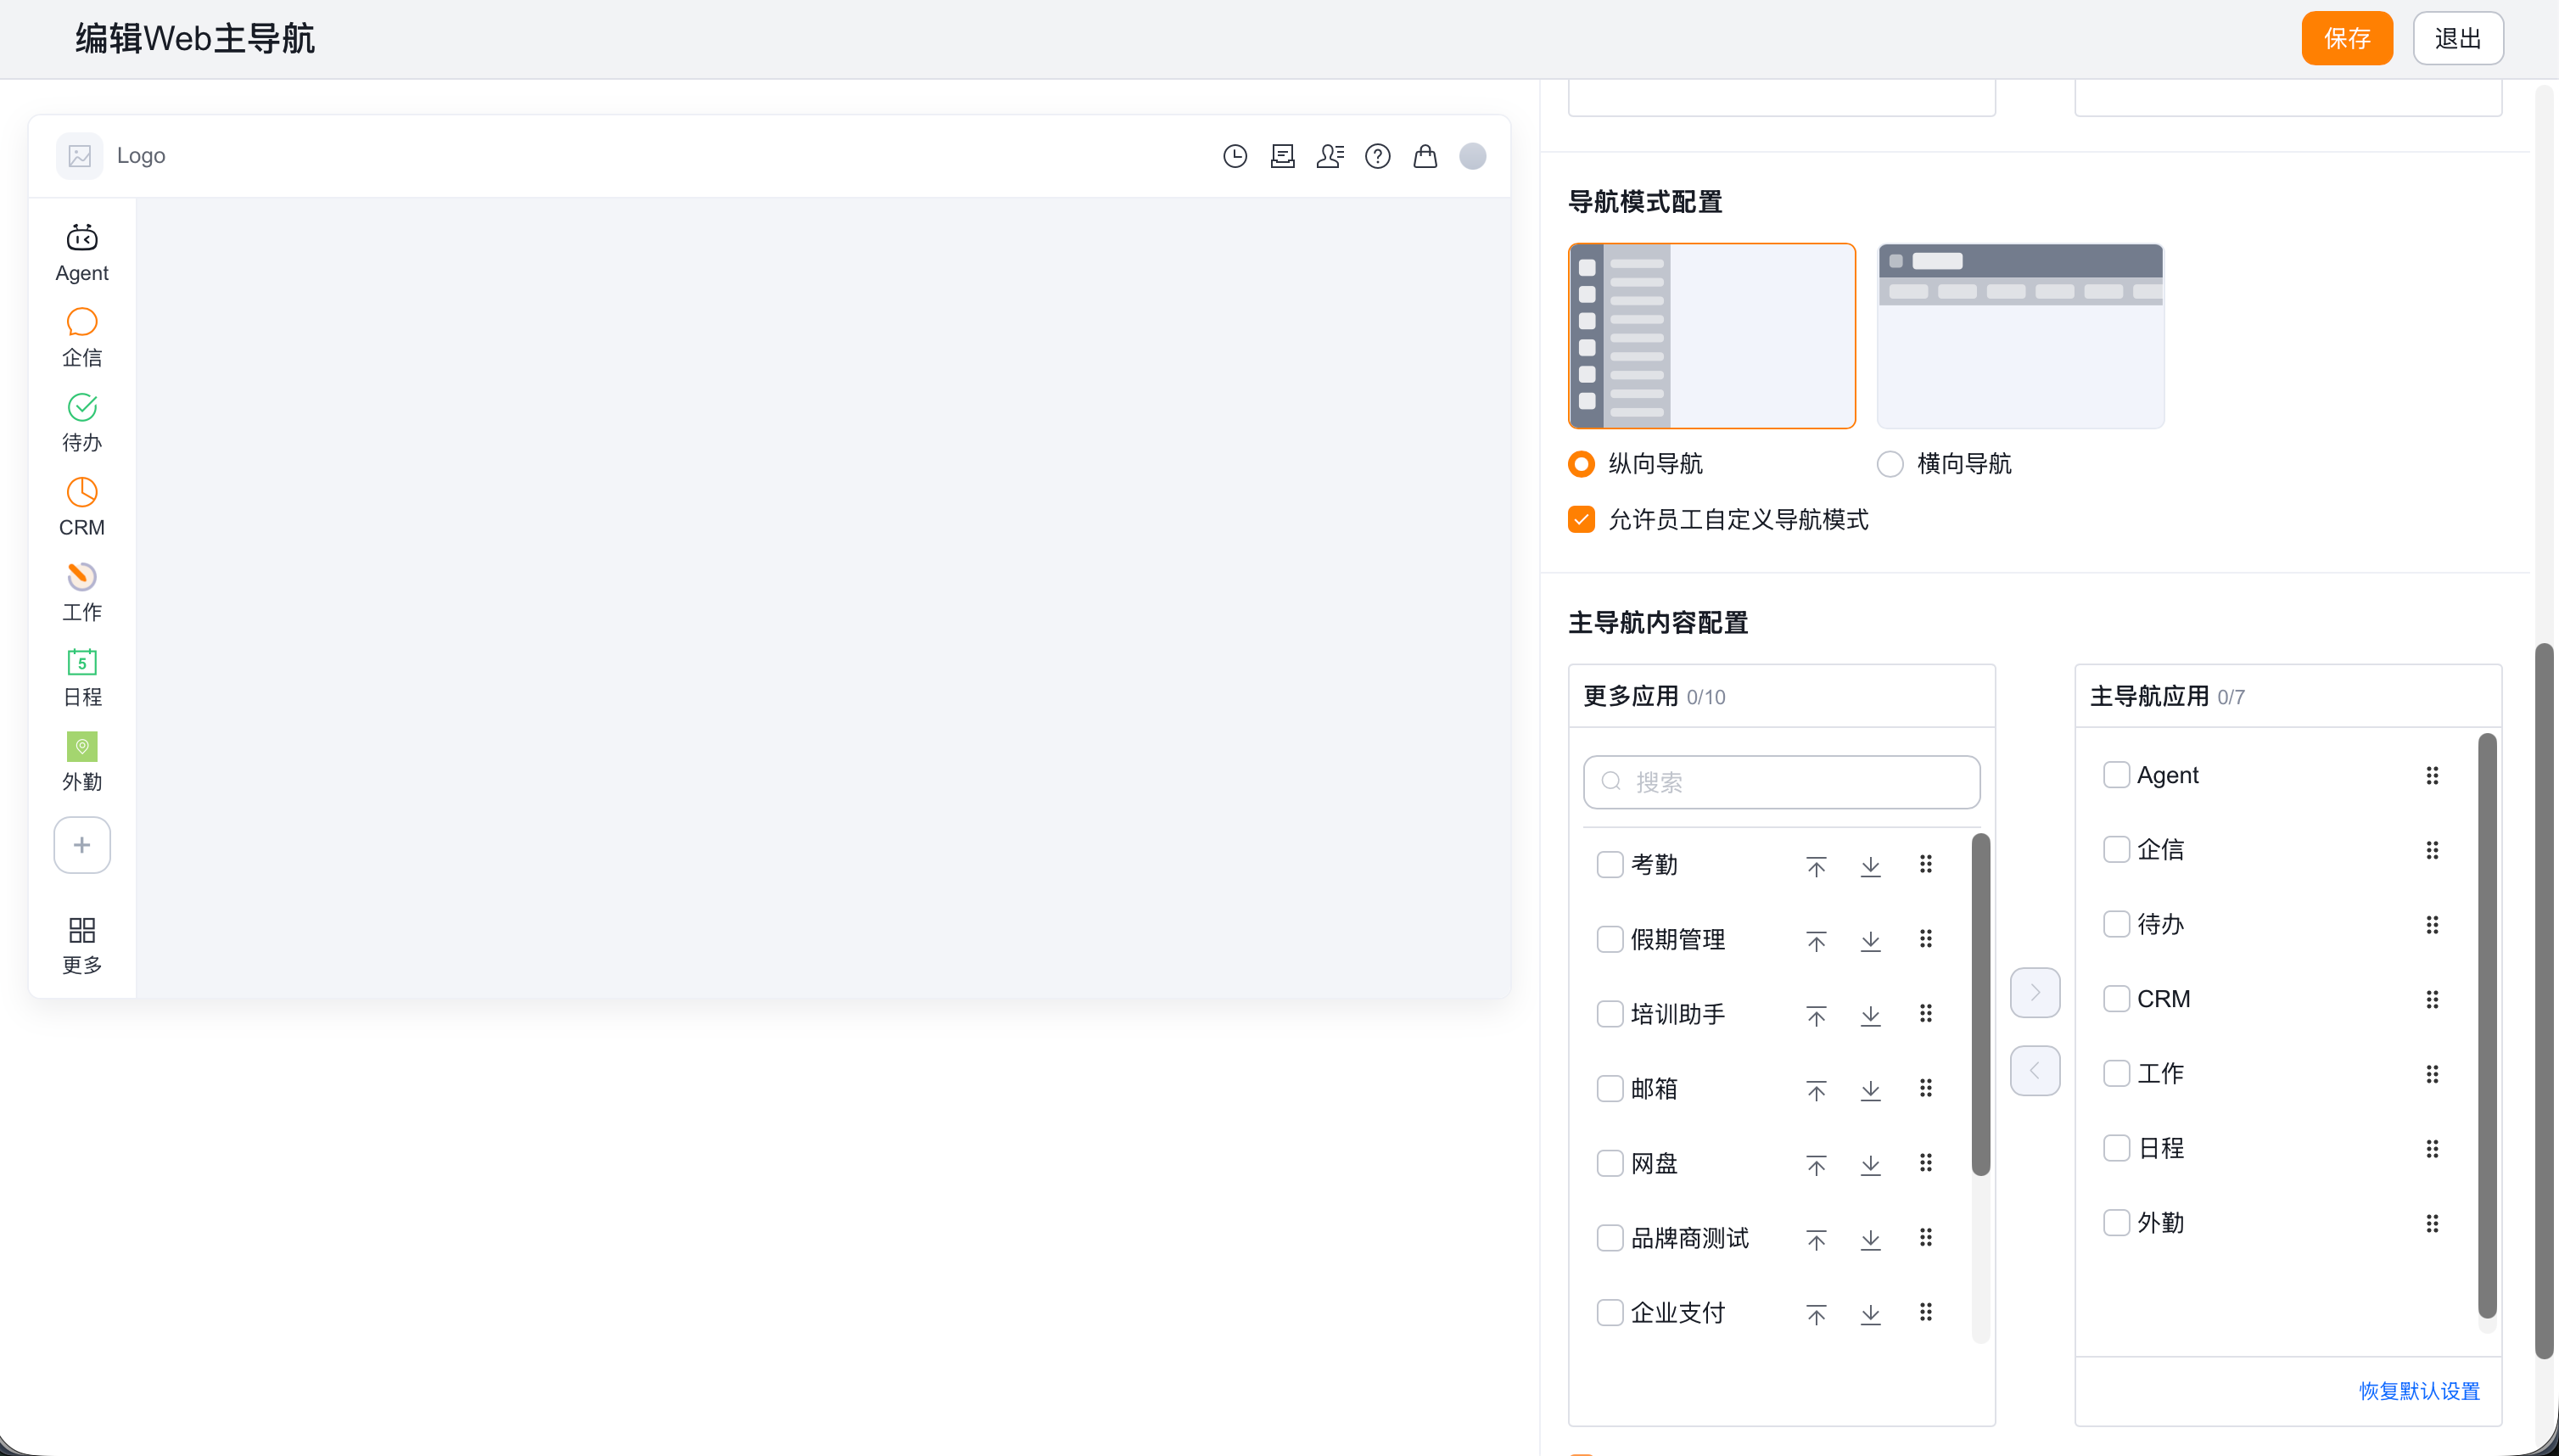Move 考勤 to top with the up arrow
Image resolution: width=2559 pixels, height=1456 pixels.
1816,865
